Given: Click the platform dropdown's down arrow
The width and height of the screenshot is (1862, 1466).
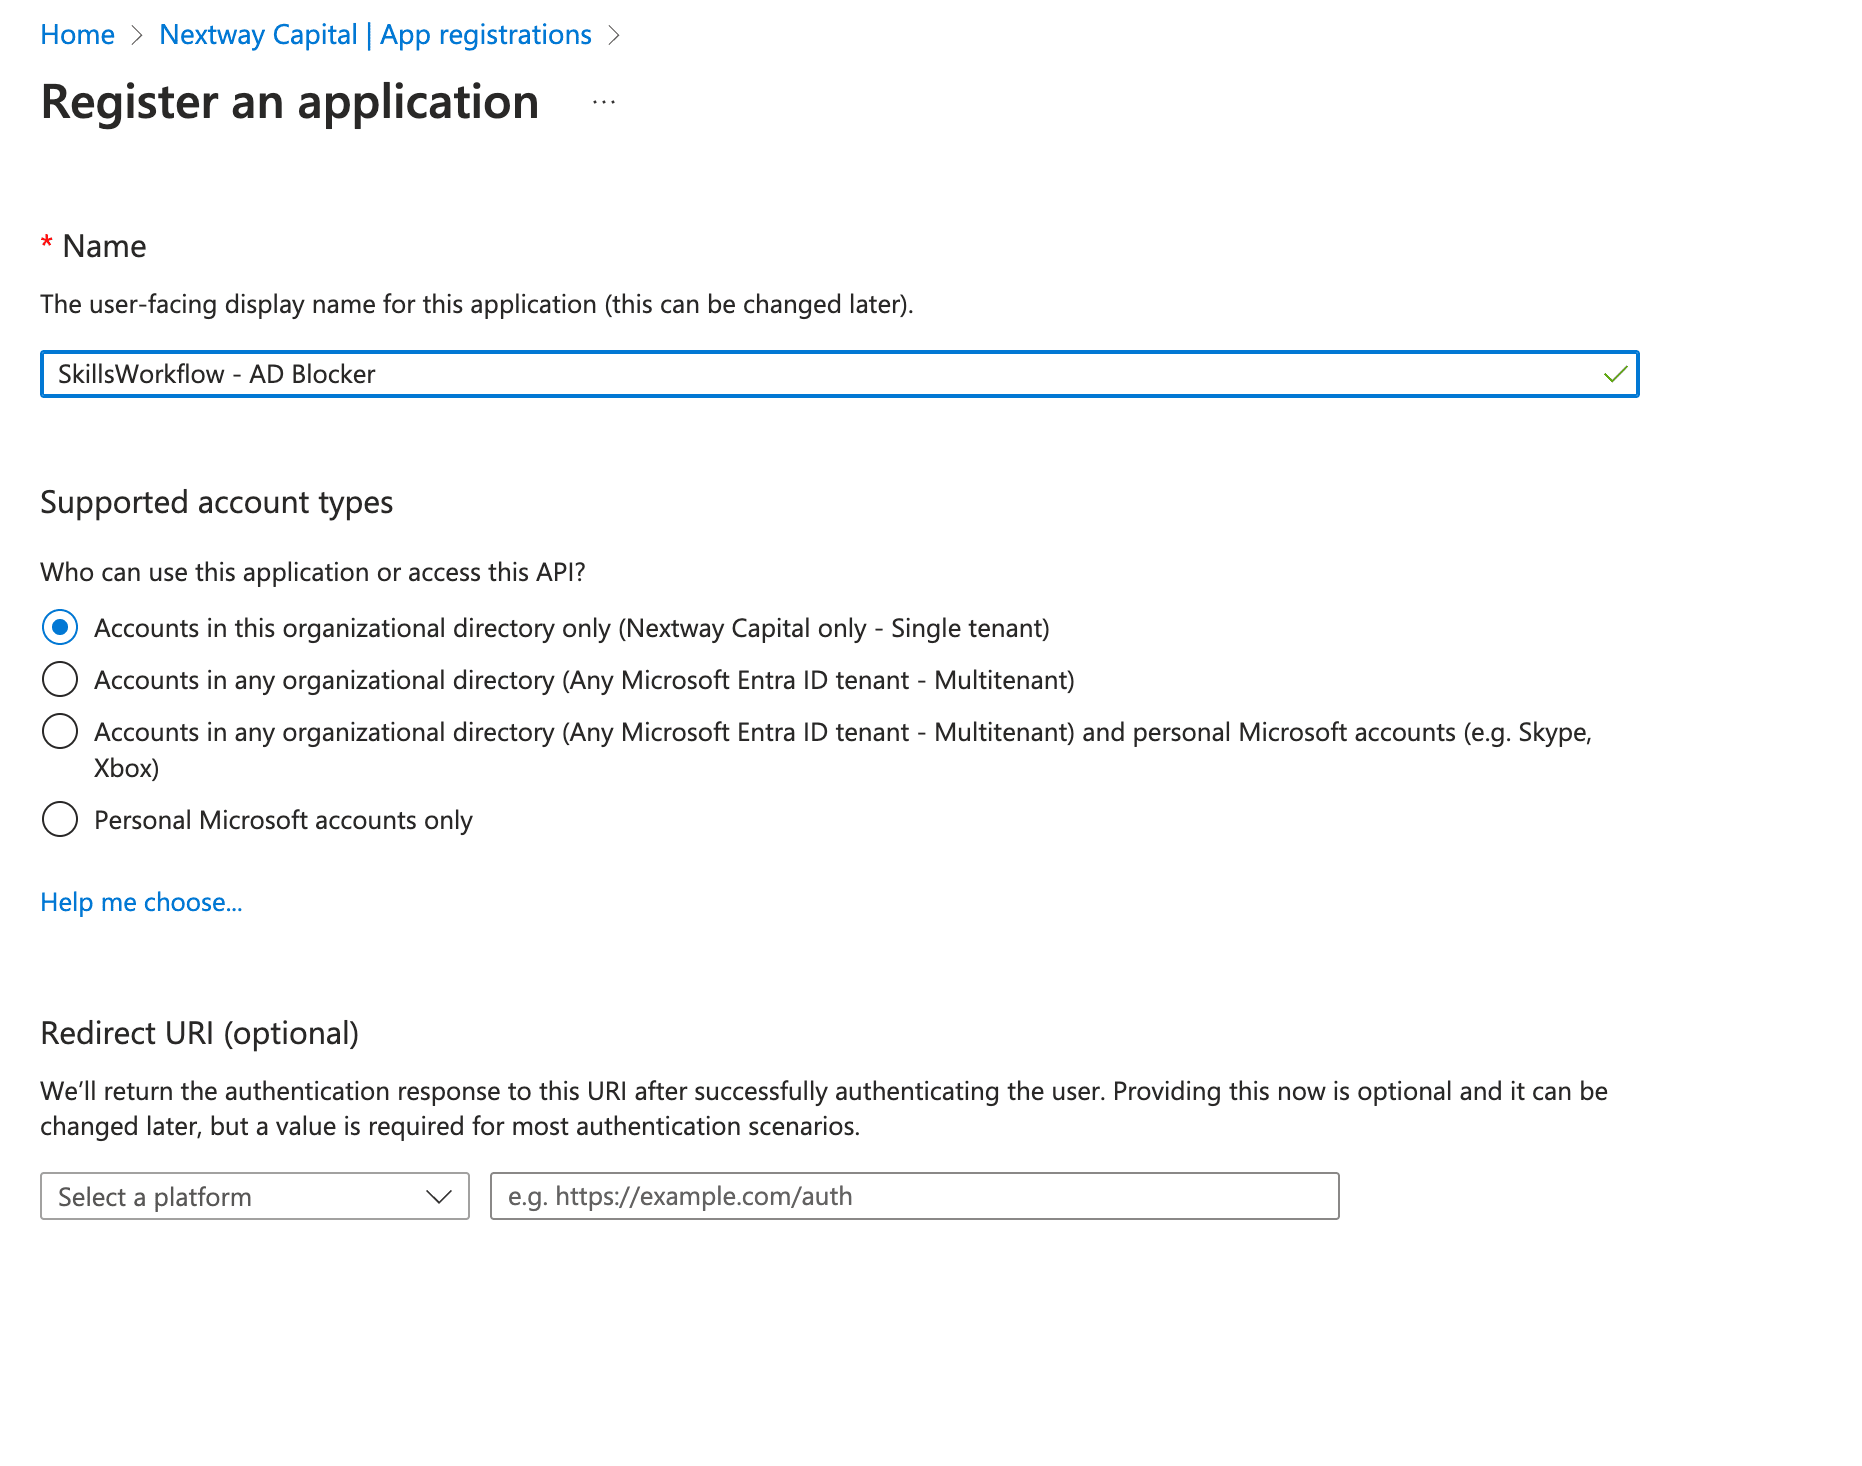Looking at the screenshot, I should point(439,1196).
